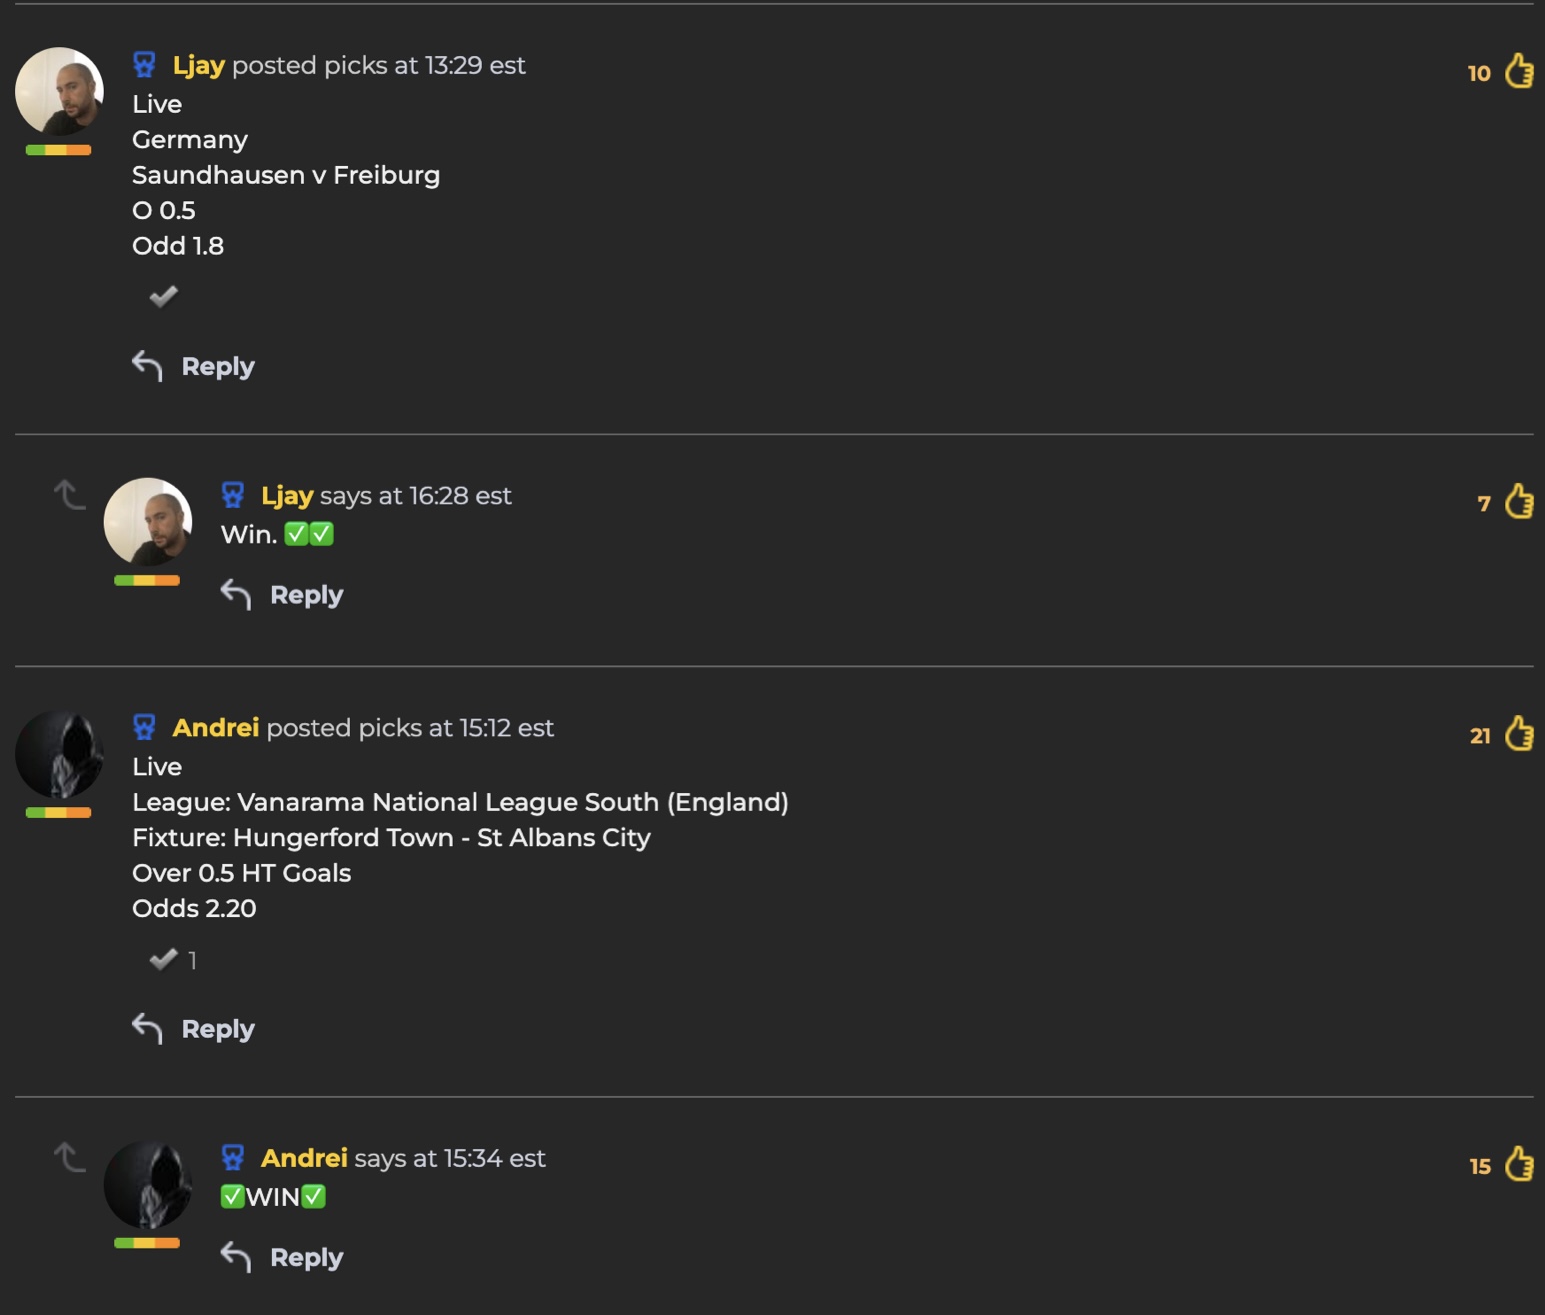Reply to Andrei's WIN comment
The height and width of the screenshot is (1315, 1545).
[306, 1257]
